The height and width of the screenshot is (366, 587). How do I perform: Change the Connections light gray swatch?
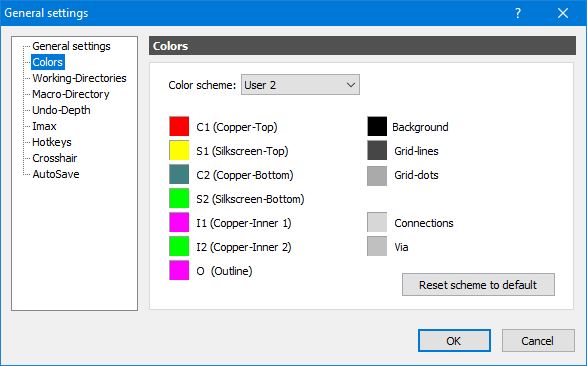(x=377, y=222)
